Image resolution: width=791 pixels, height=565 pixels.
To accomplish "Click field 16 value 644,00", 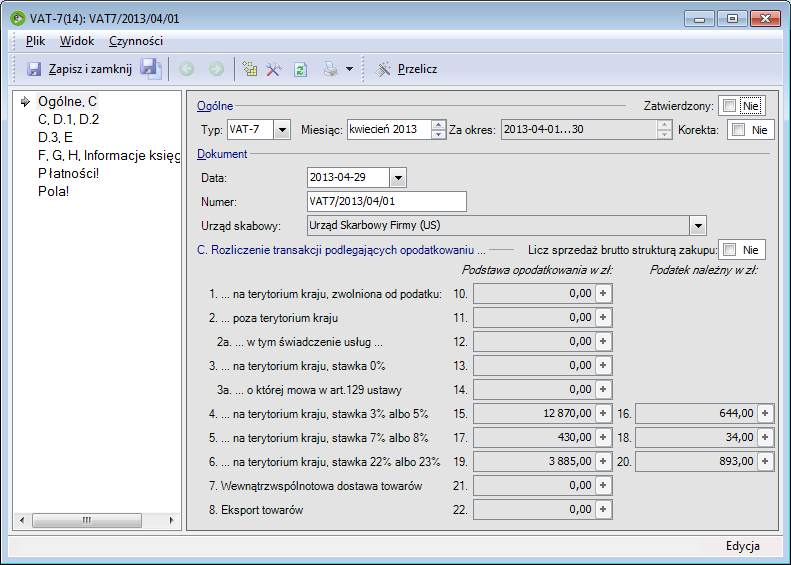I will coord(696,413).
